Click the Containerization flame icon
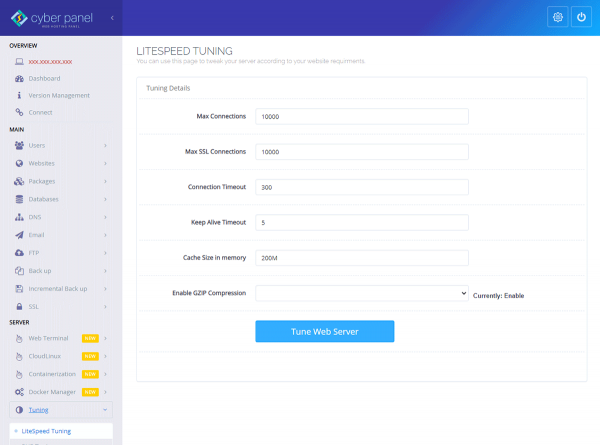 (x=19, y=374)
